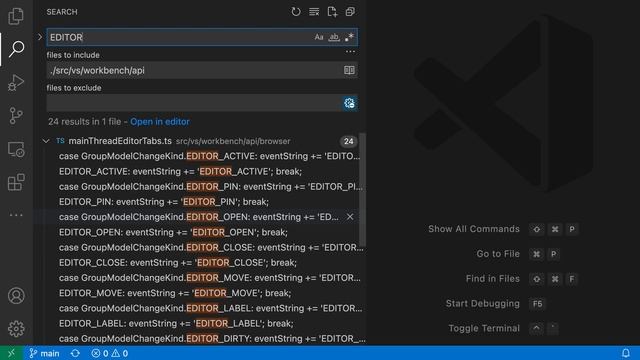Select EDITOR_PIN: eventString result line
640x360 pixels.
click(x=164, y=202)
